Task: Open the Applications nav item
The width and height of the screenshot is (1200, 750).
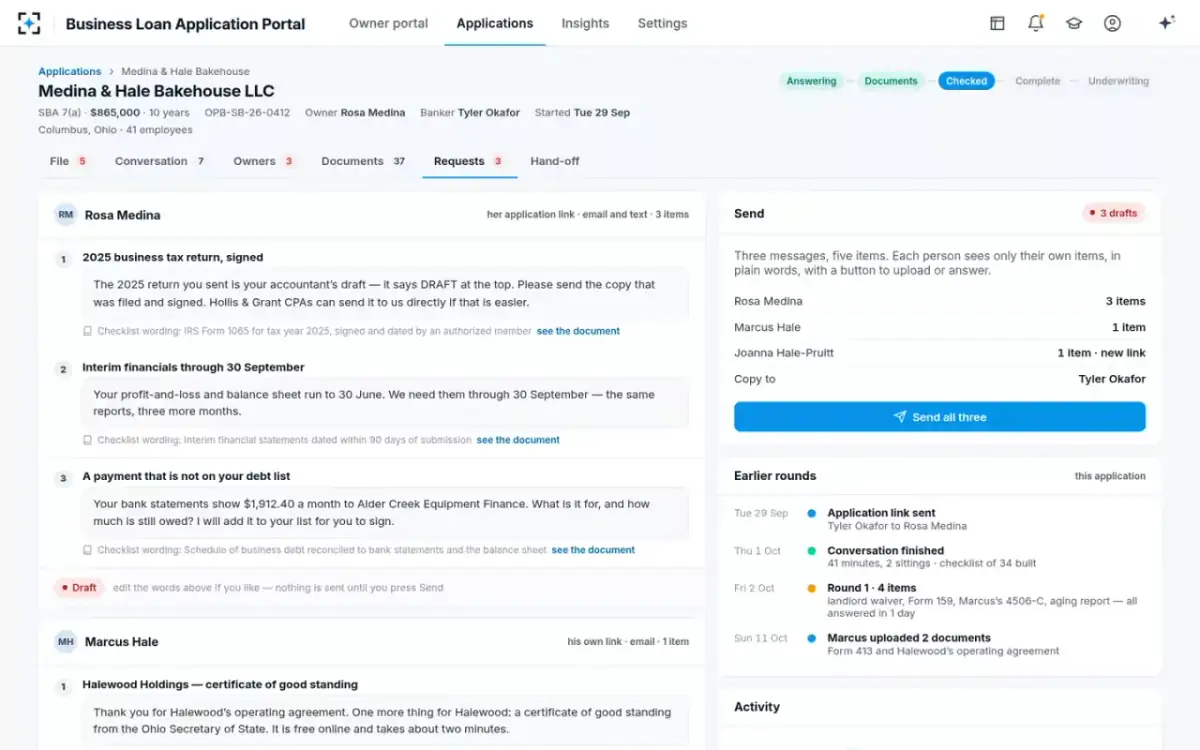Action: click(495, 23)
